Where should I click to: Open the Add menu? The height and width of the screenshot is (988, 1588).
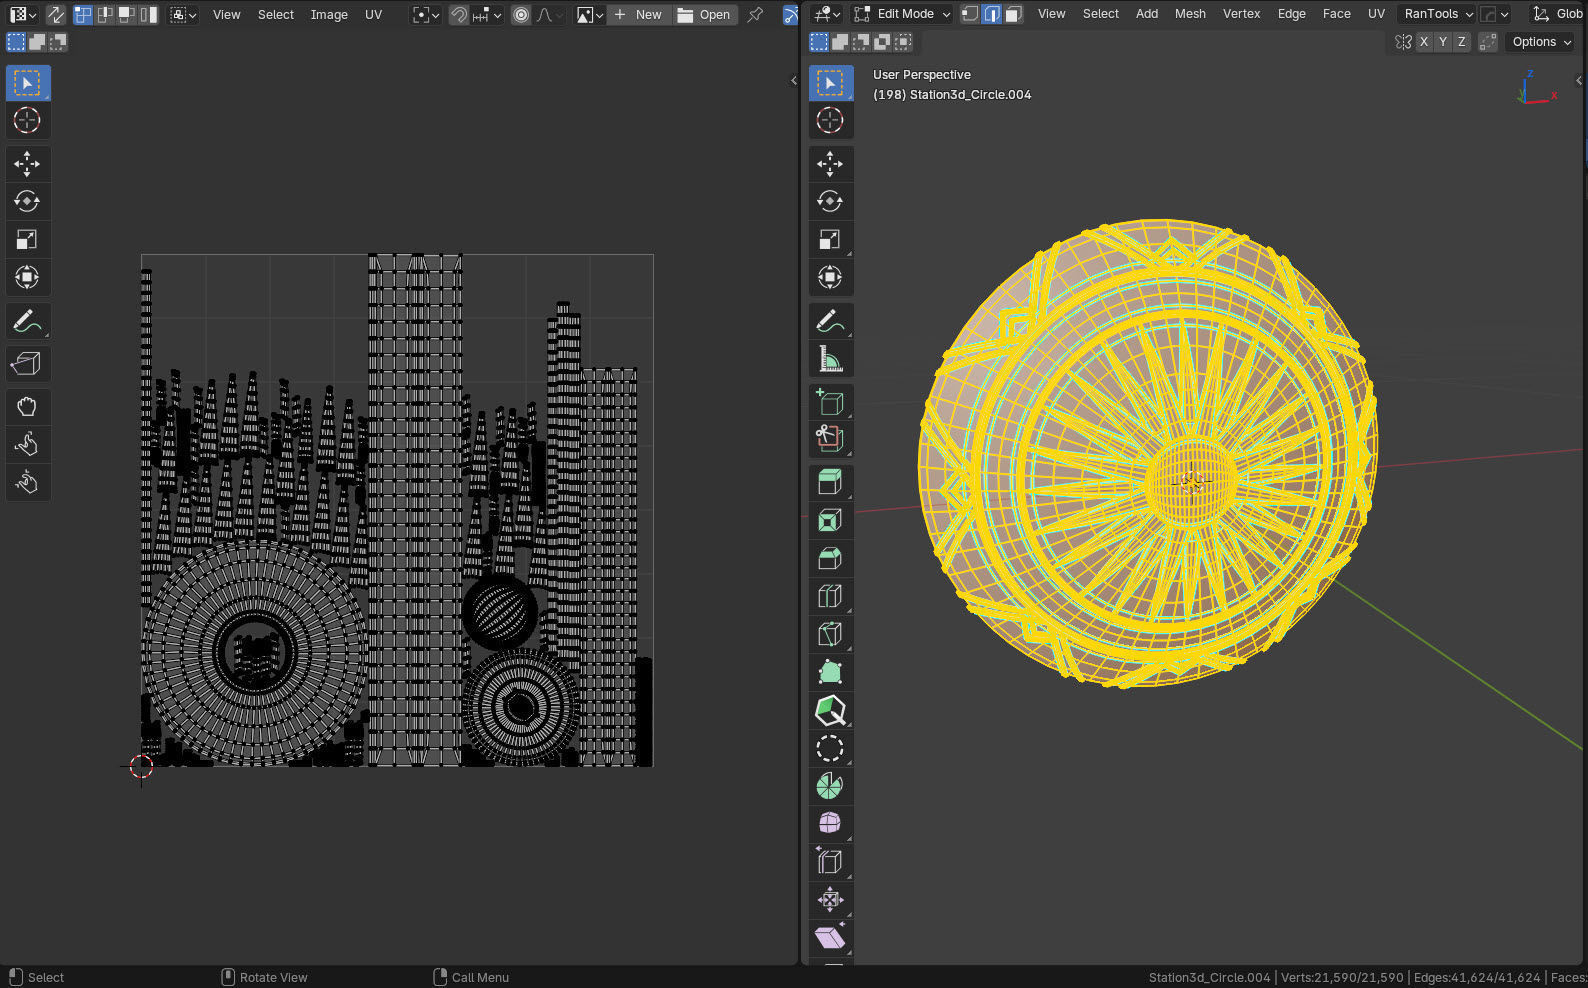click(1147, 14)
